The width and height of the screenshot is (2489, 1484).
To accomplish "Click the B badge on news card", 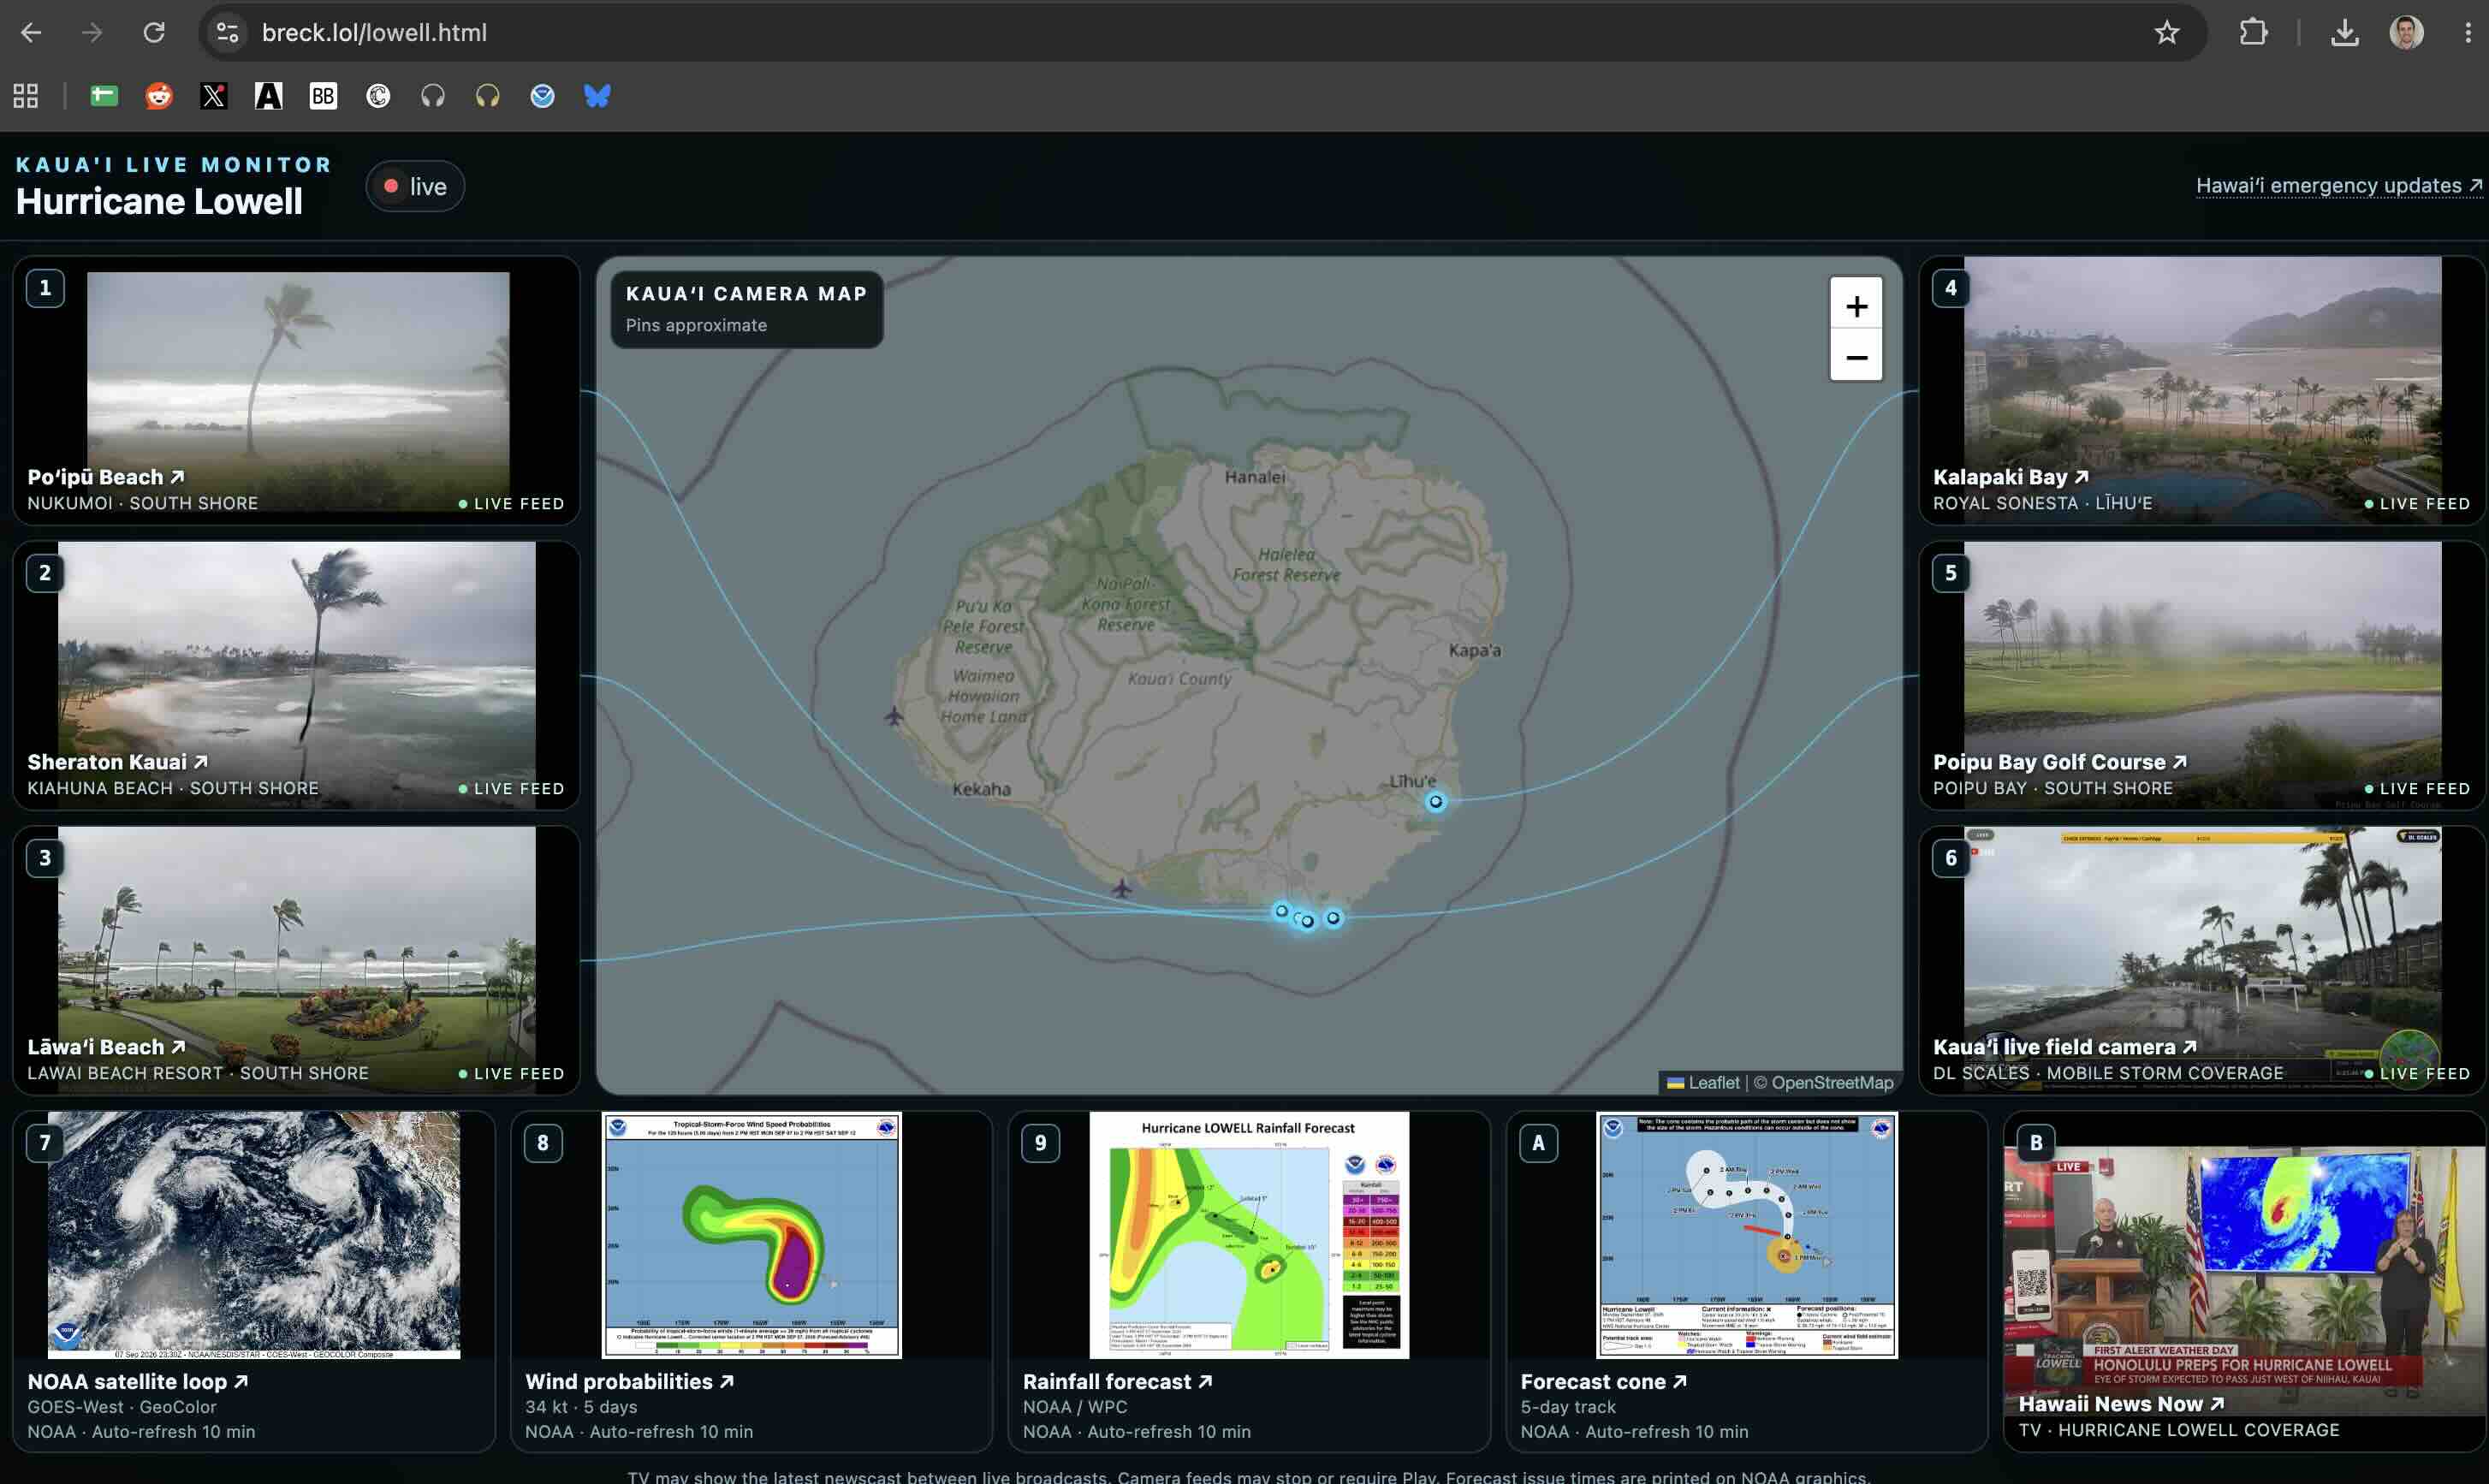I will click(2036, 1143).
